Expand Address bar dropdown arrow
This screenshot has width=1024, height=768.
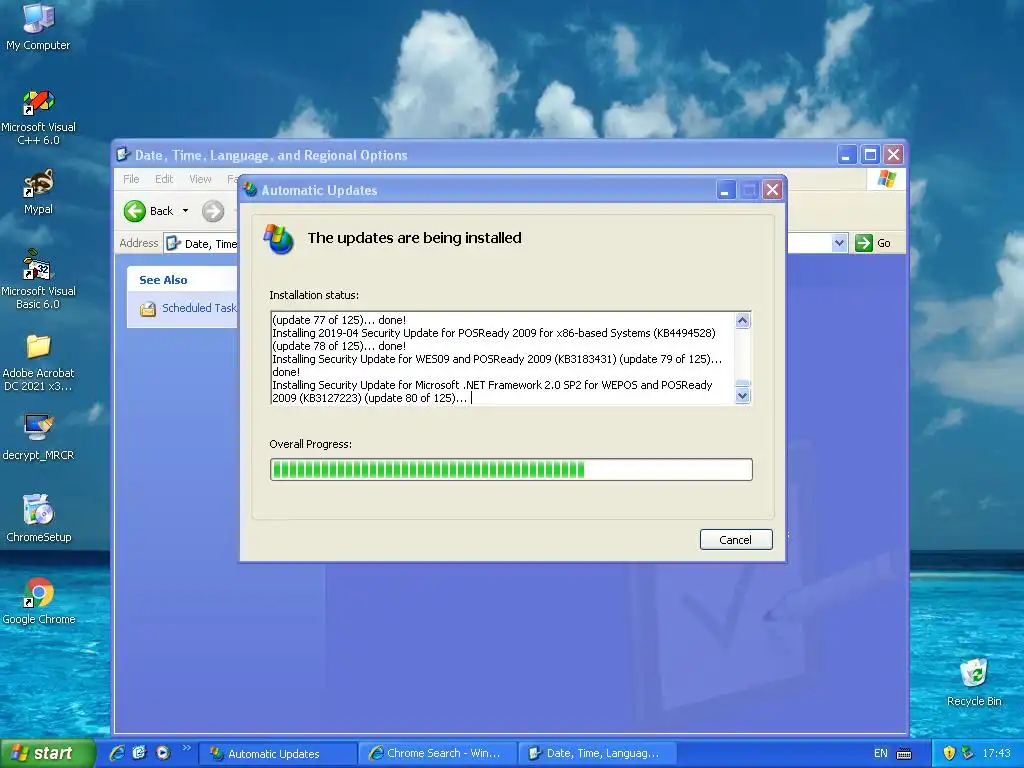(840, 243)
